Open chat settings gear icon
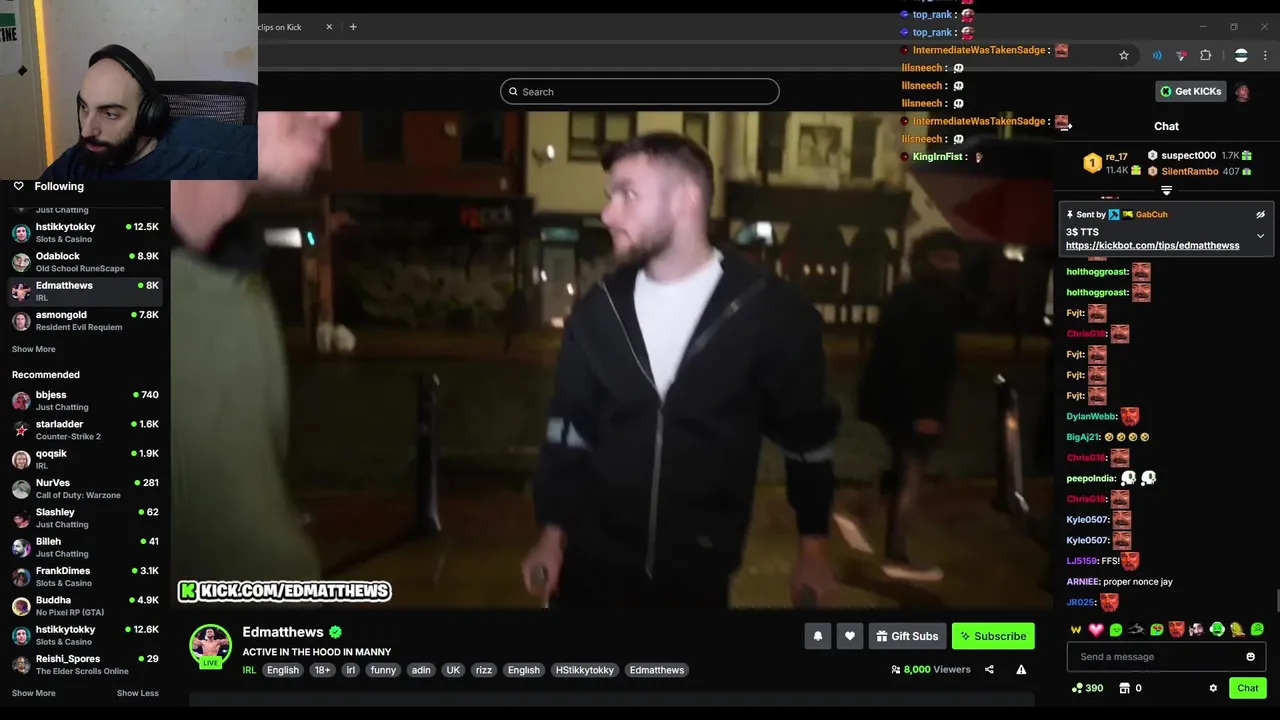The height and width of the screenshot is (720, 1280). (1213, 688)
